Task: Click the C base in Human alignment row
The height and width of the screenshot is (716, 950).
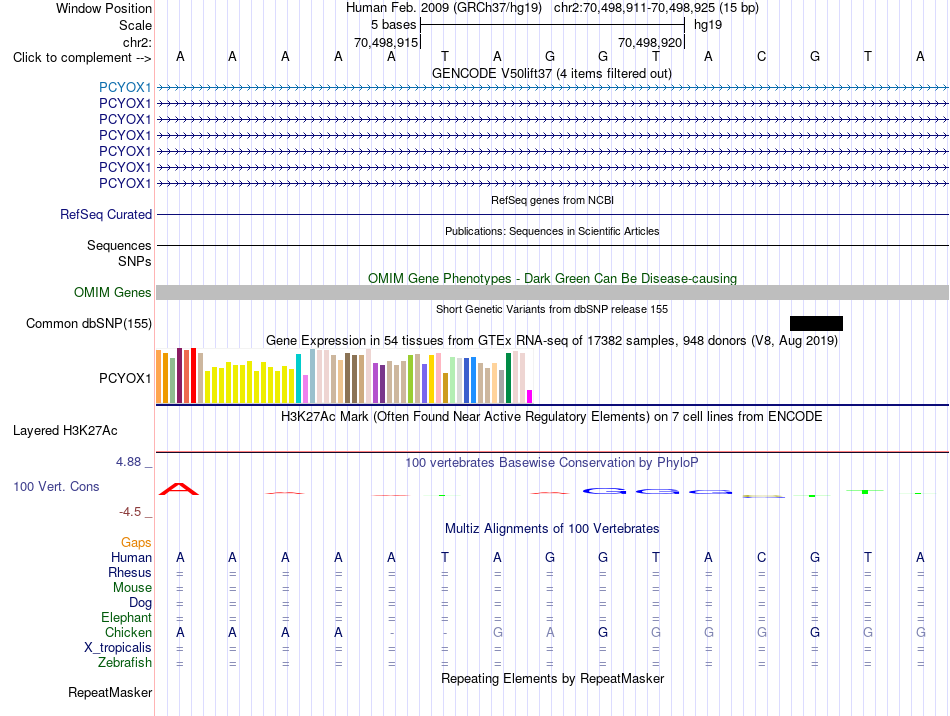Action: click(x=762, y=557)
